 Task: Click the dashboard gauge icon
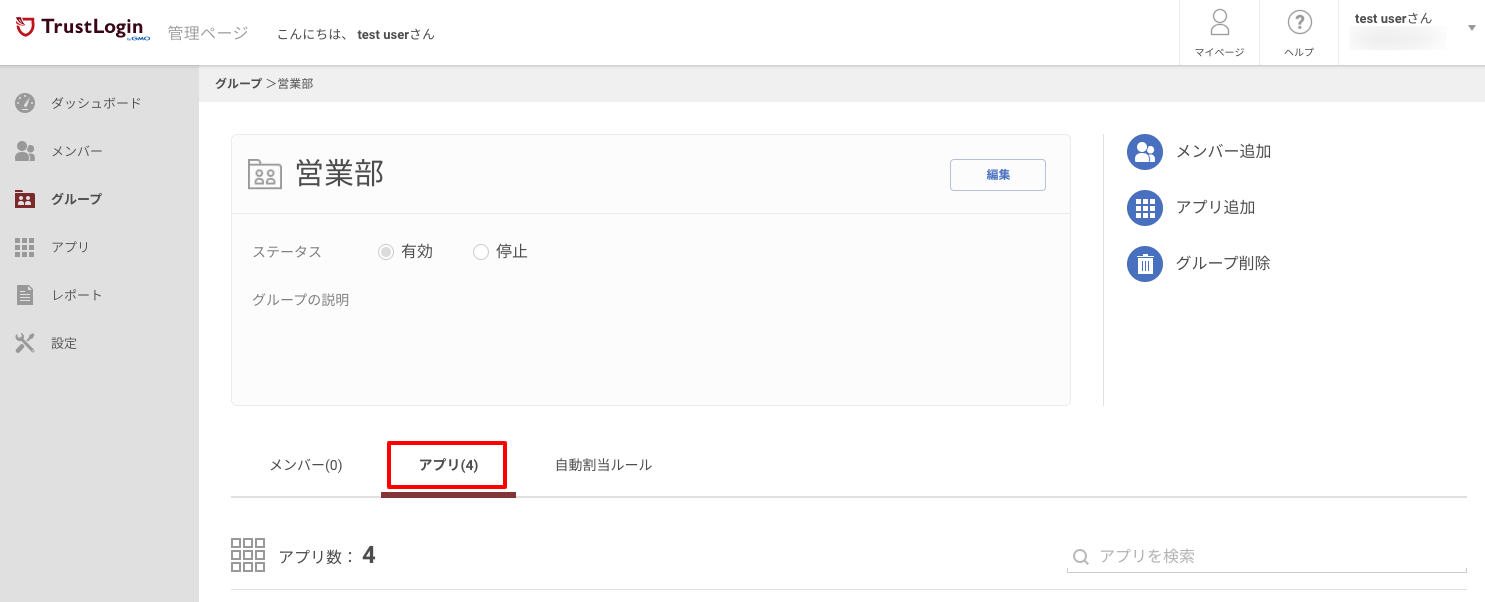(25, 103)
